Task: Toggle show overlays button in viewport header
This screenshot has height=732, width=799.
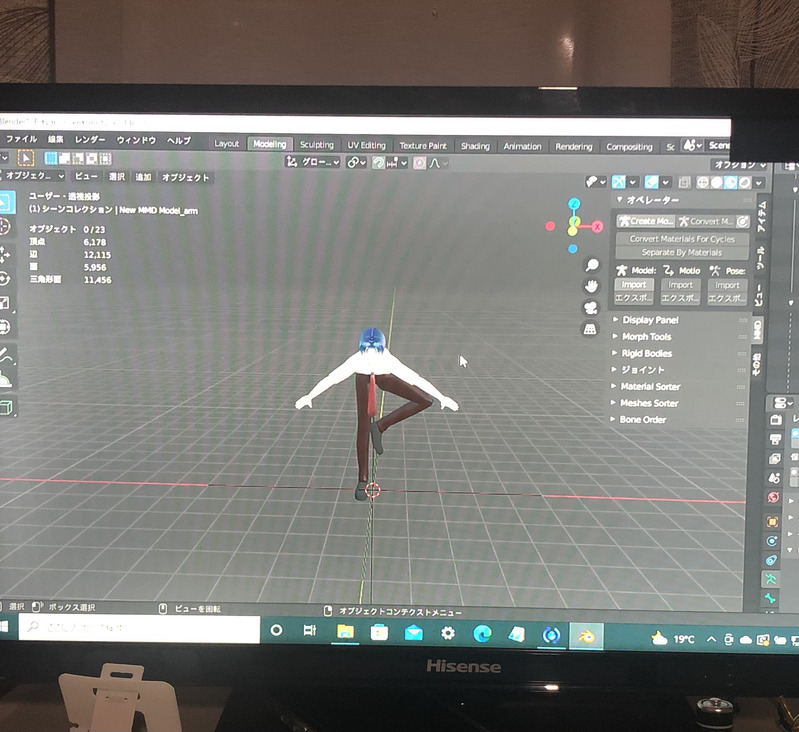Action: click(651, 182)
